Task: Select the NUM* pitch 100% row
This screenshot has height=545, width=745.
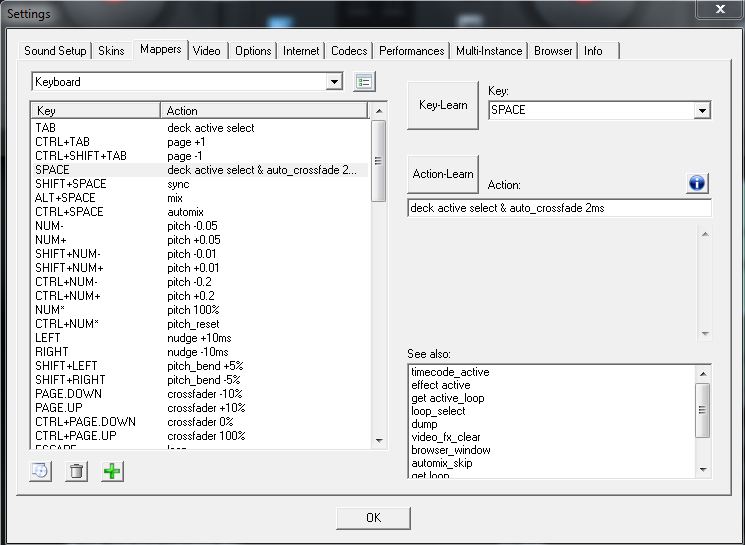Action: (x=200, y=310)
